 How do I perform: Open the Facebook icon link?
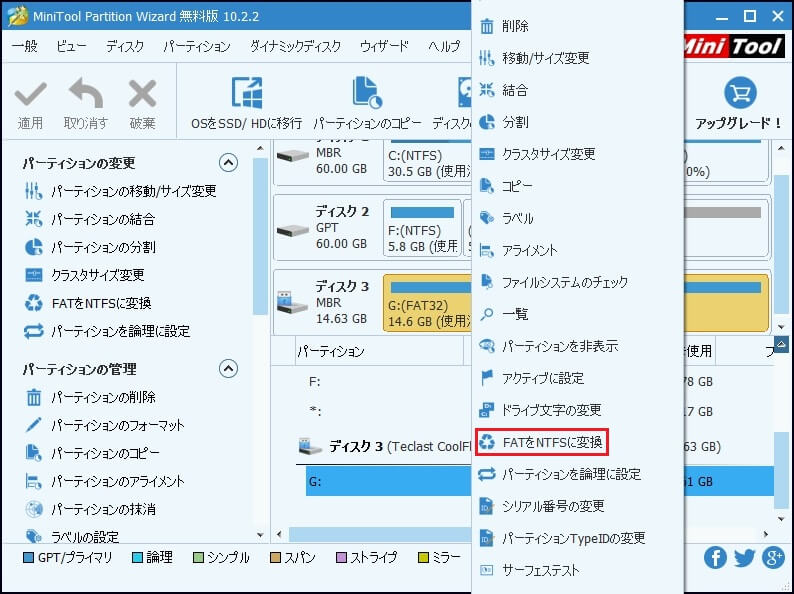[715, 558]
